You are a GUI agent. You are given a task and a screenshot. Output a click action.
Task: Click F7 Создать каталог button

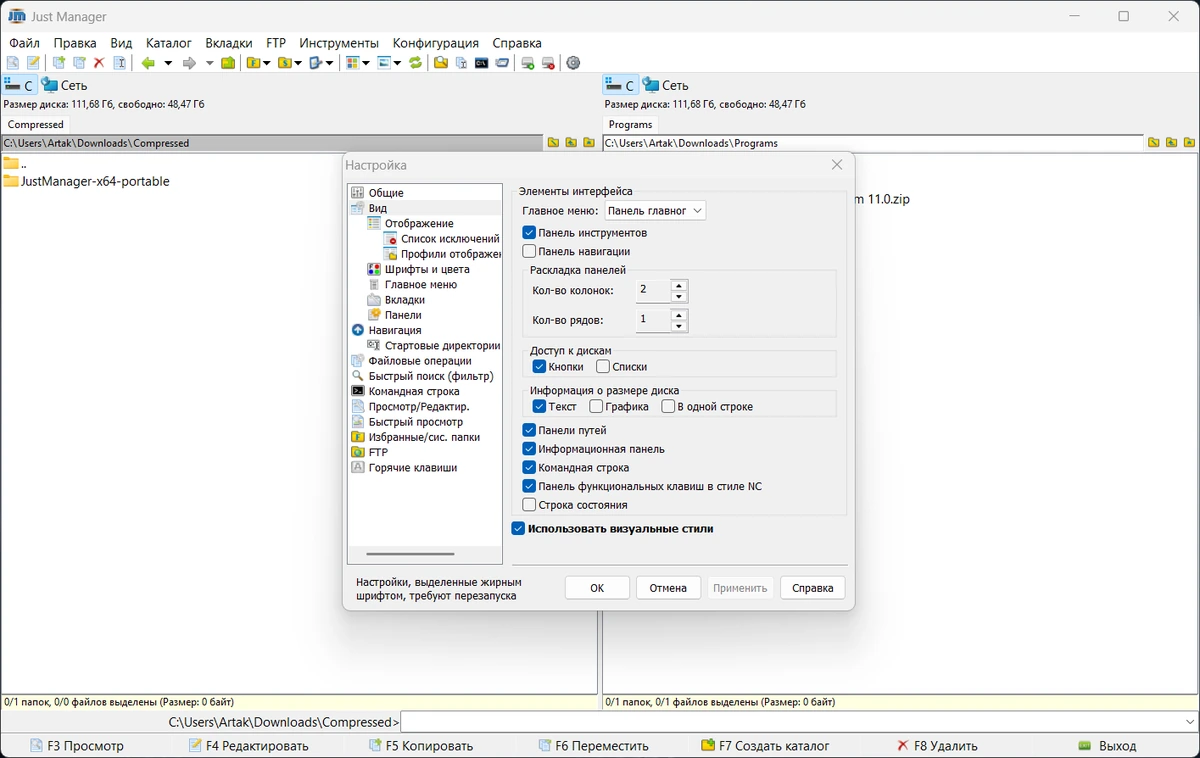click(766, 746)
